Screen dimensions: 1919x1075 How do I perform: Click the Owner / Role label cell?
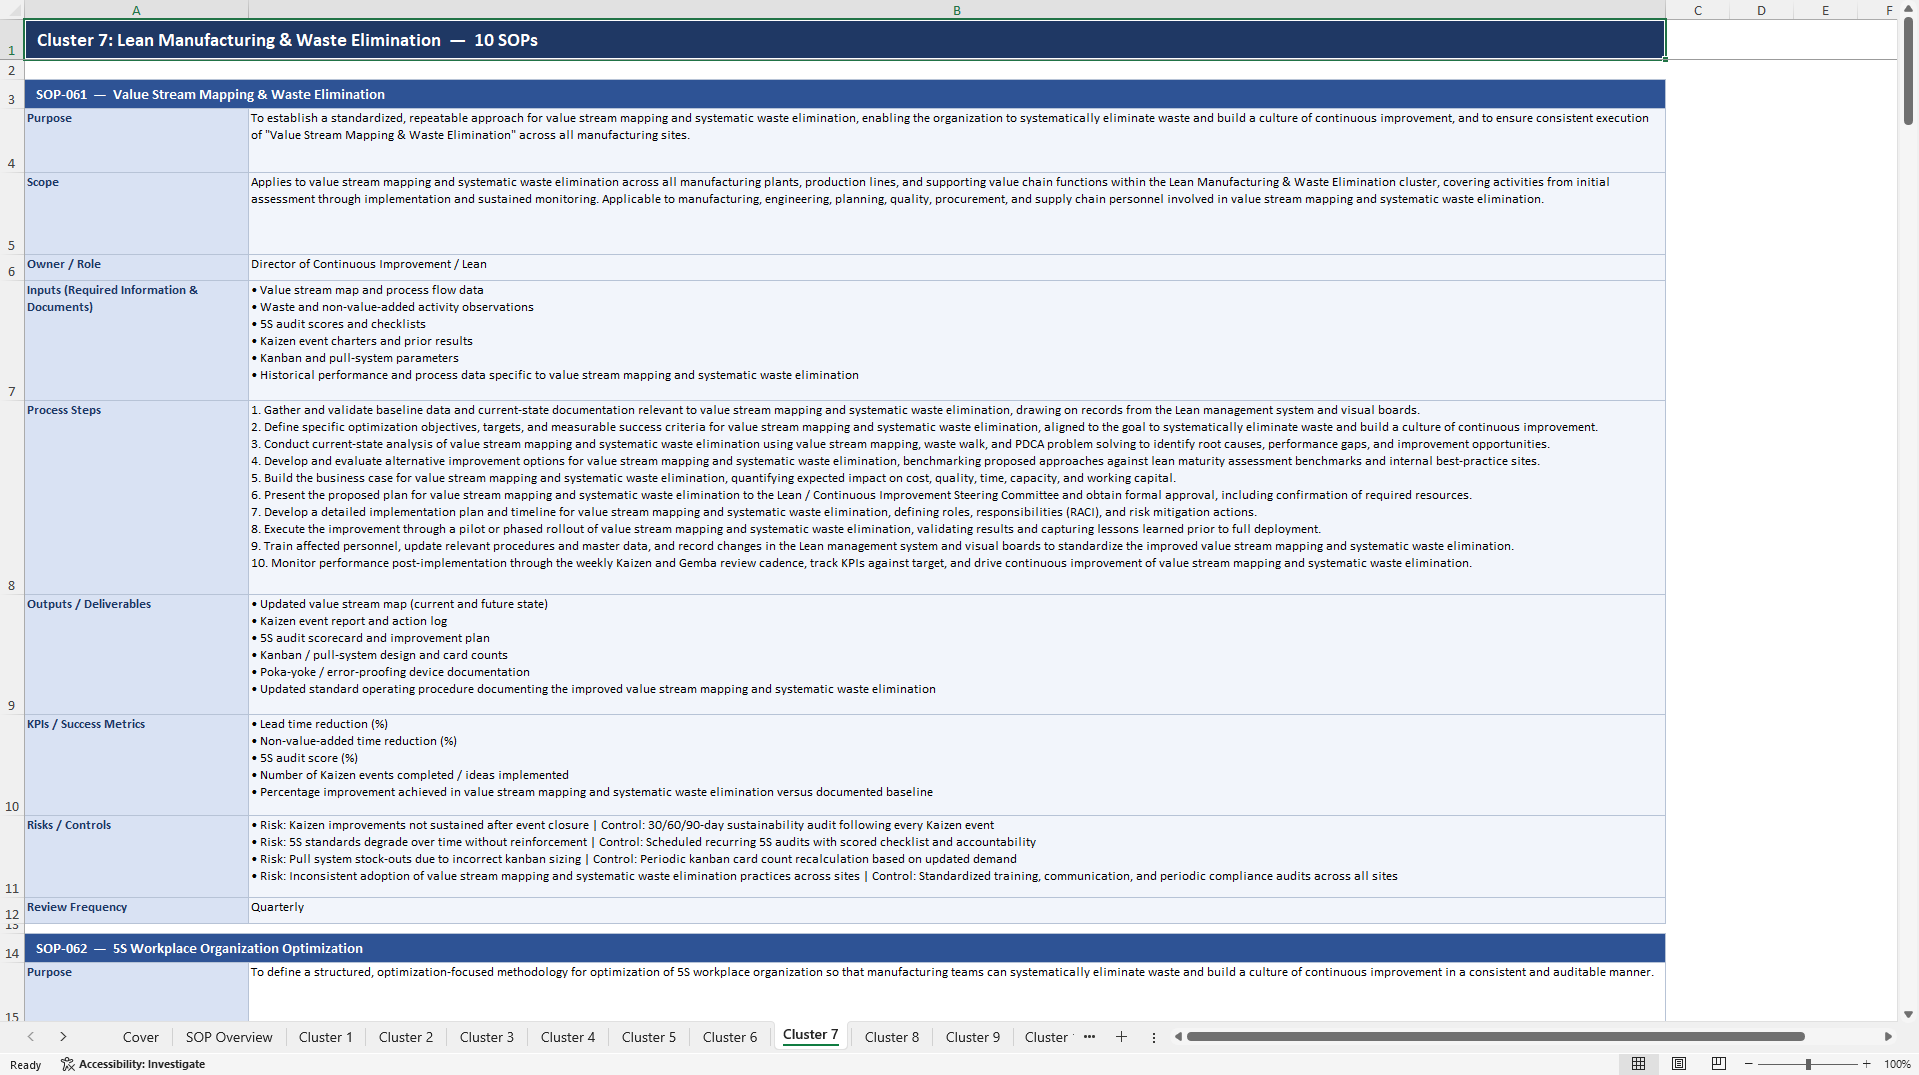[x=136, y=267]
